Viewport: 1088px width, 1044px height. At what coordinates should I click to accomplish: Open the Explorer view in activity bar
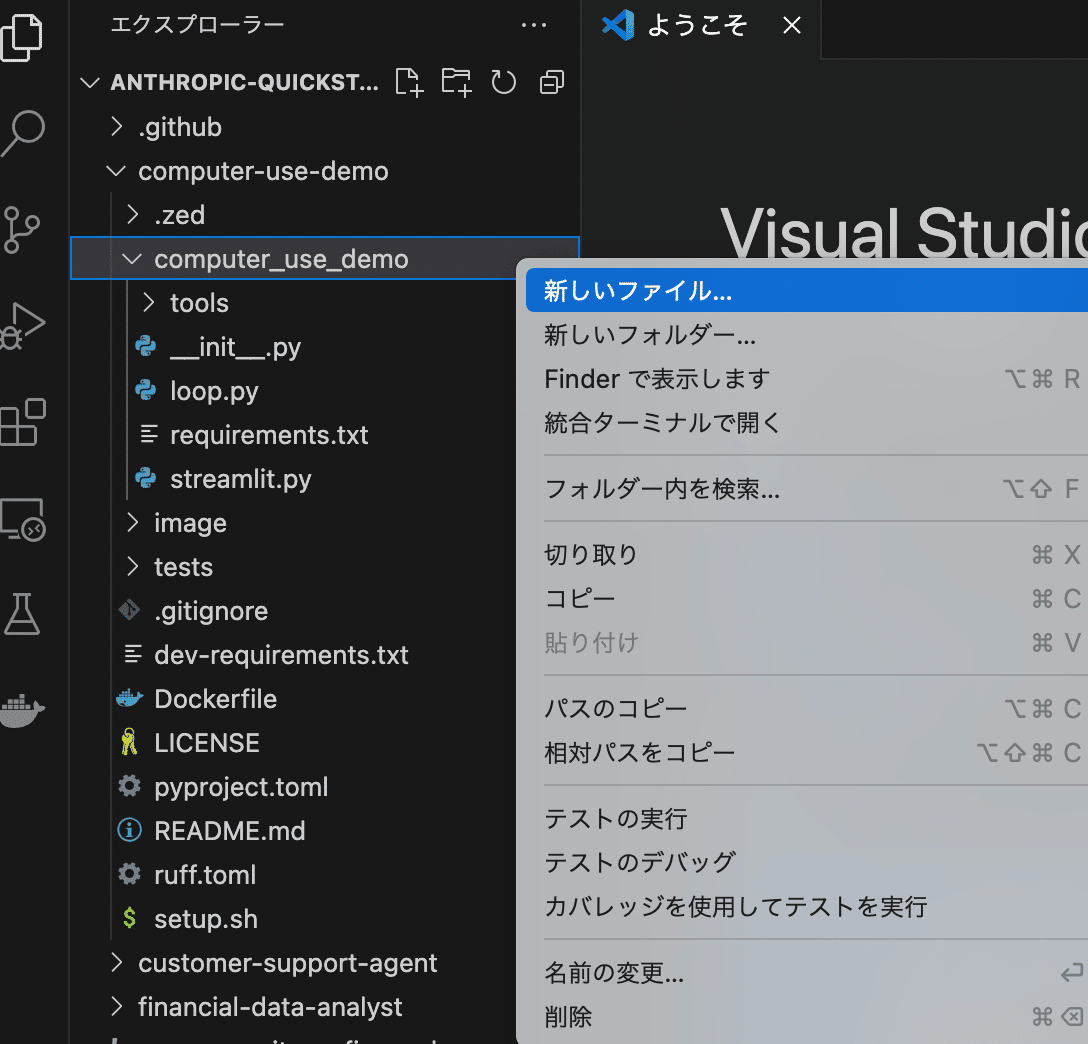click(x=22, y=37)
